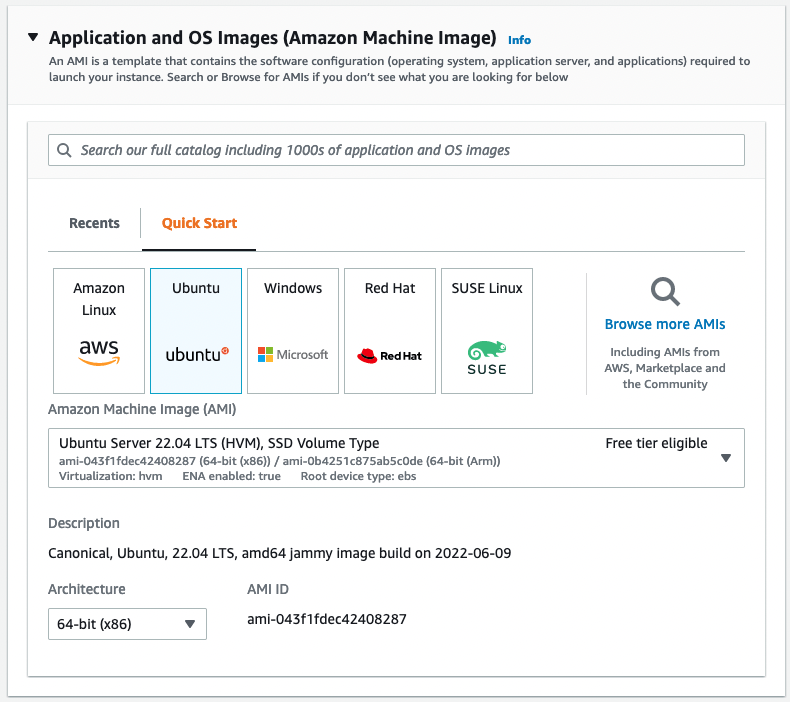Select the Ubuntu AMI tile
This screenshot has height=702, width=790.
[196, 331]
